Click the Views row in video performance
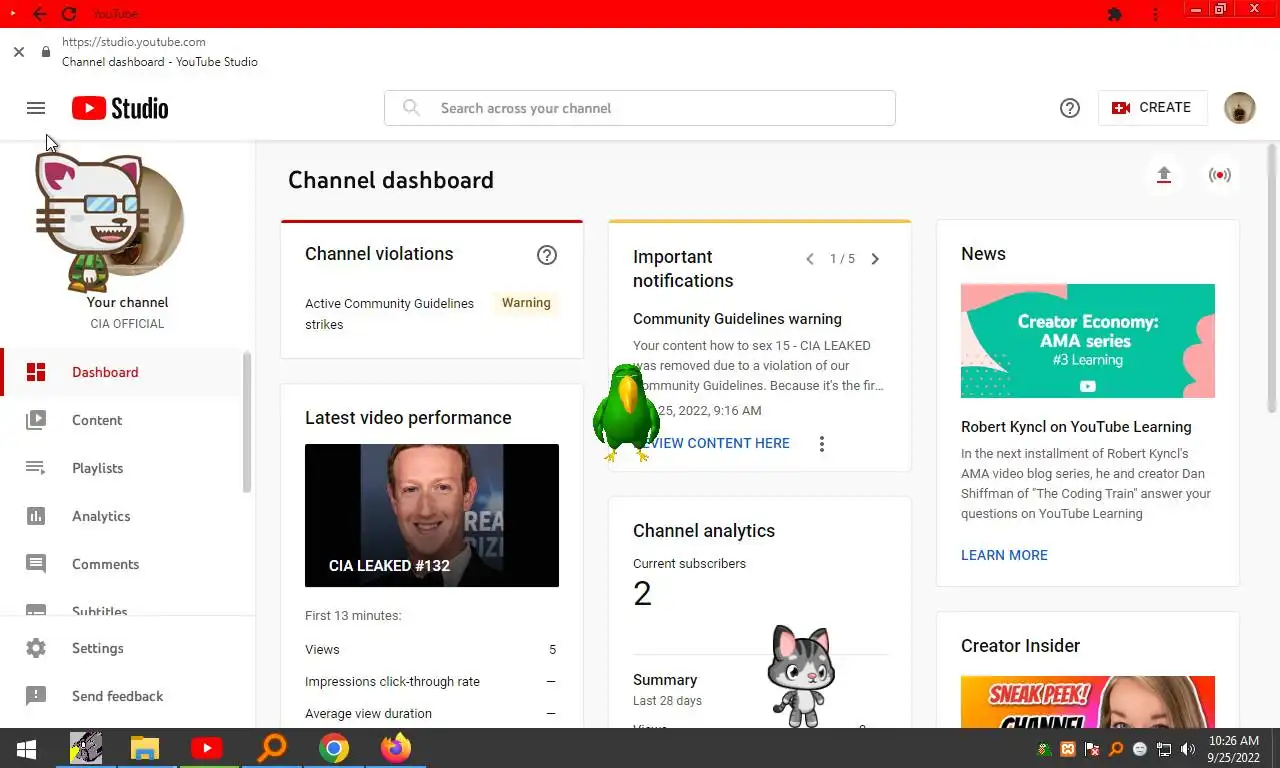Viewport: 1280px width, 768px height. click(x=431, y=649)
